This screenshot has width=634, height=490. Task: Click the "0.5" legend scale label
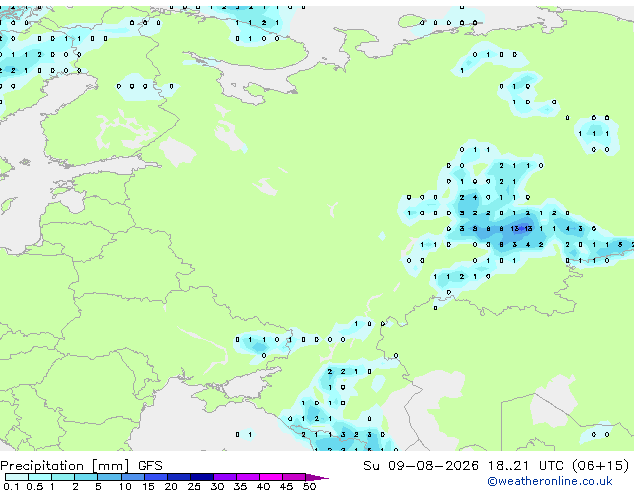point(35,486)
